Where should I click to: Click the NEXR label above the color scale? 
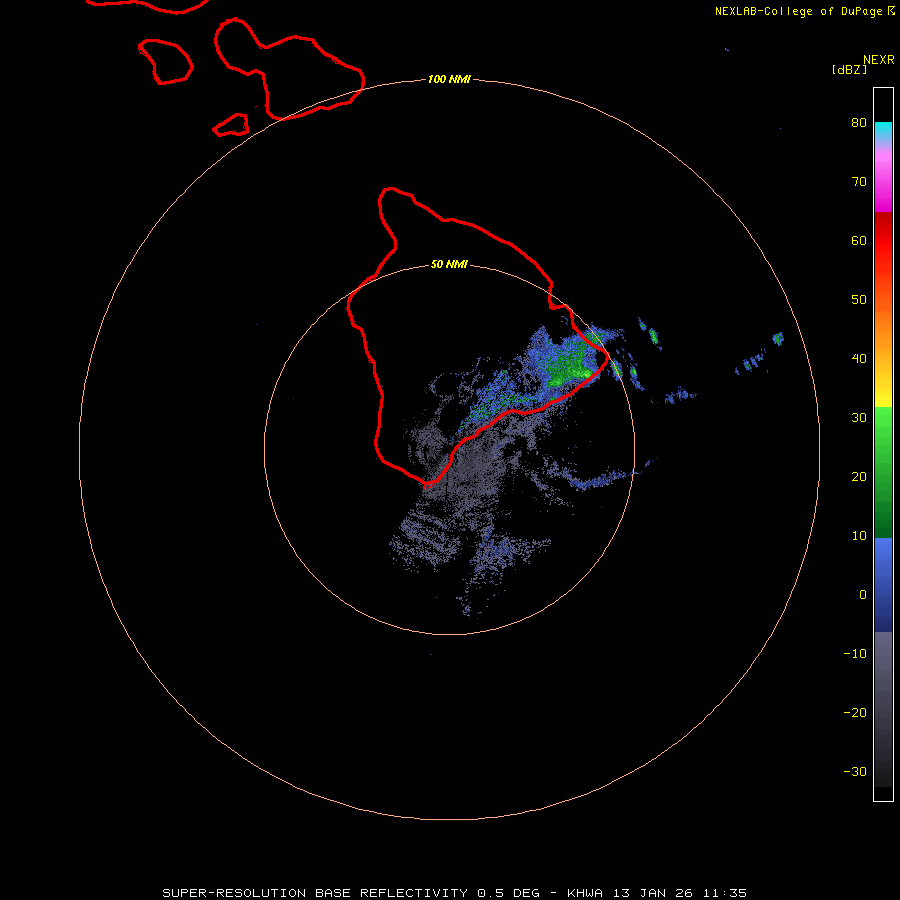coord(879,60)
